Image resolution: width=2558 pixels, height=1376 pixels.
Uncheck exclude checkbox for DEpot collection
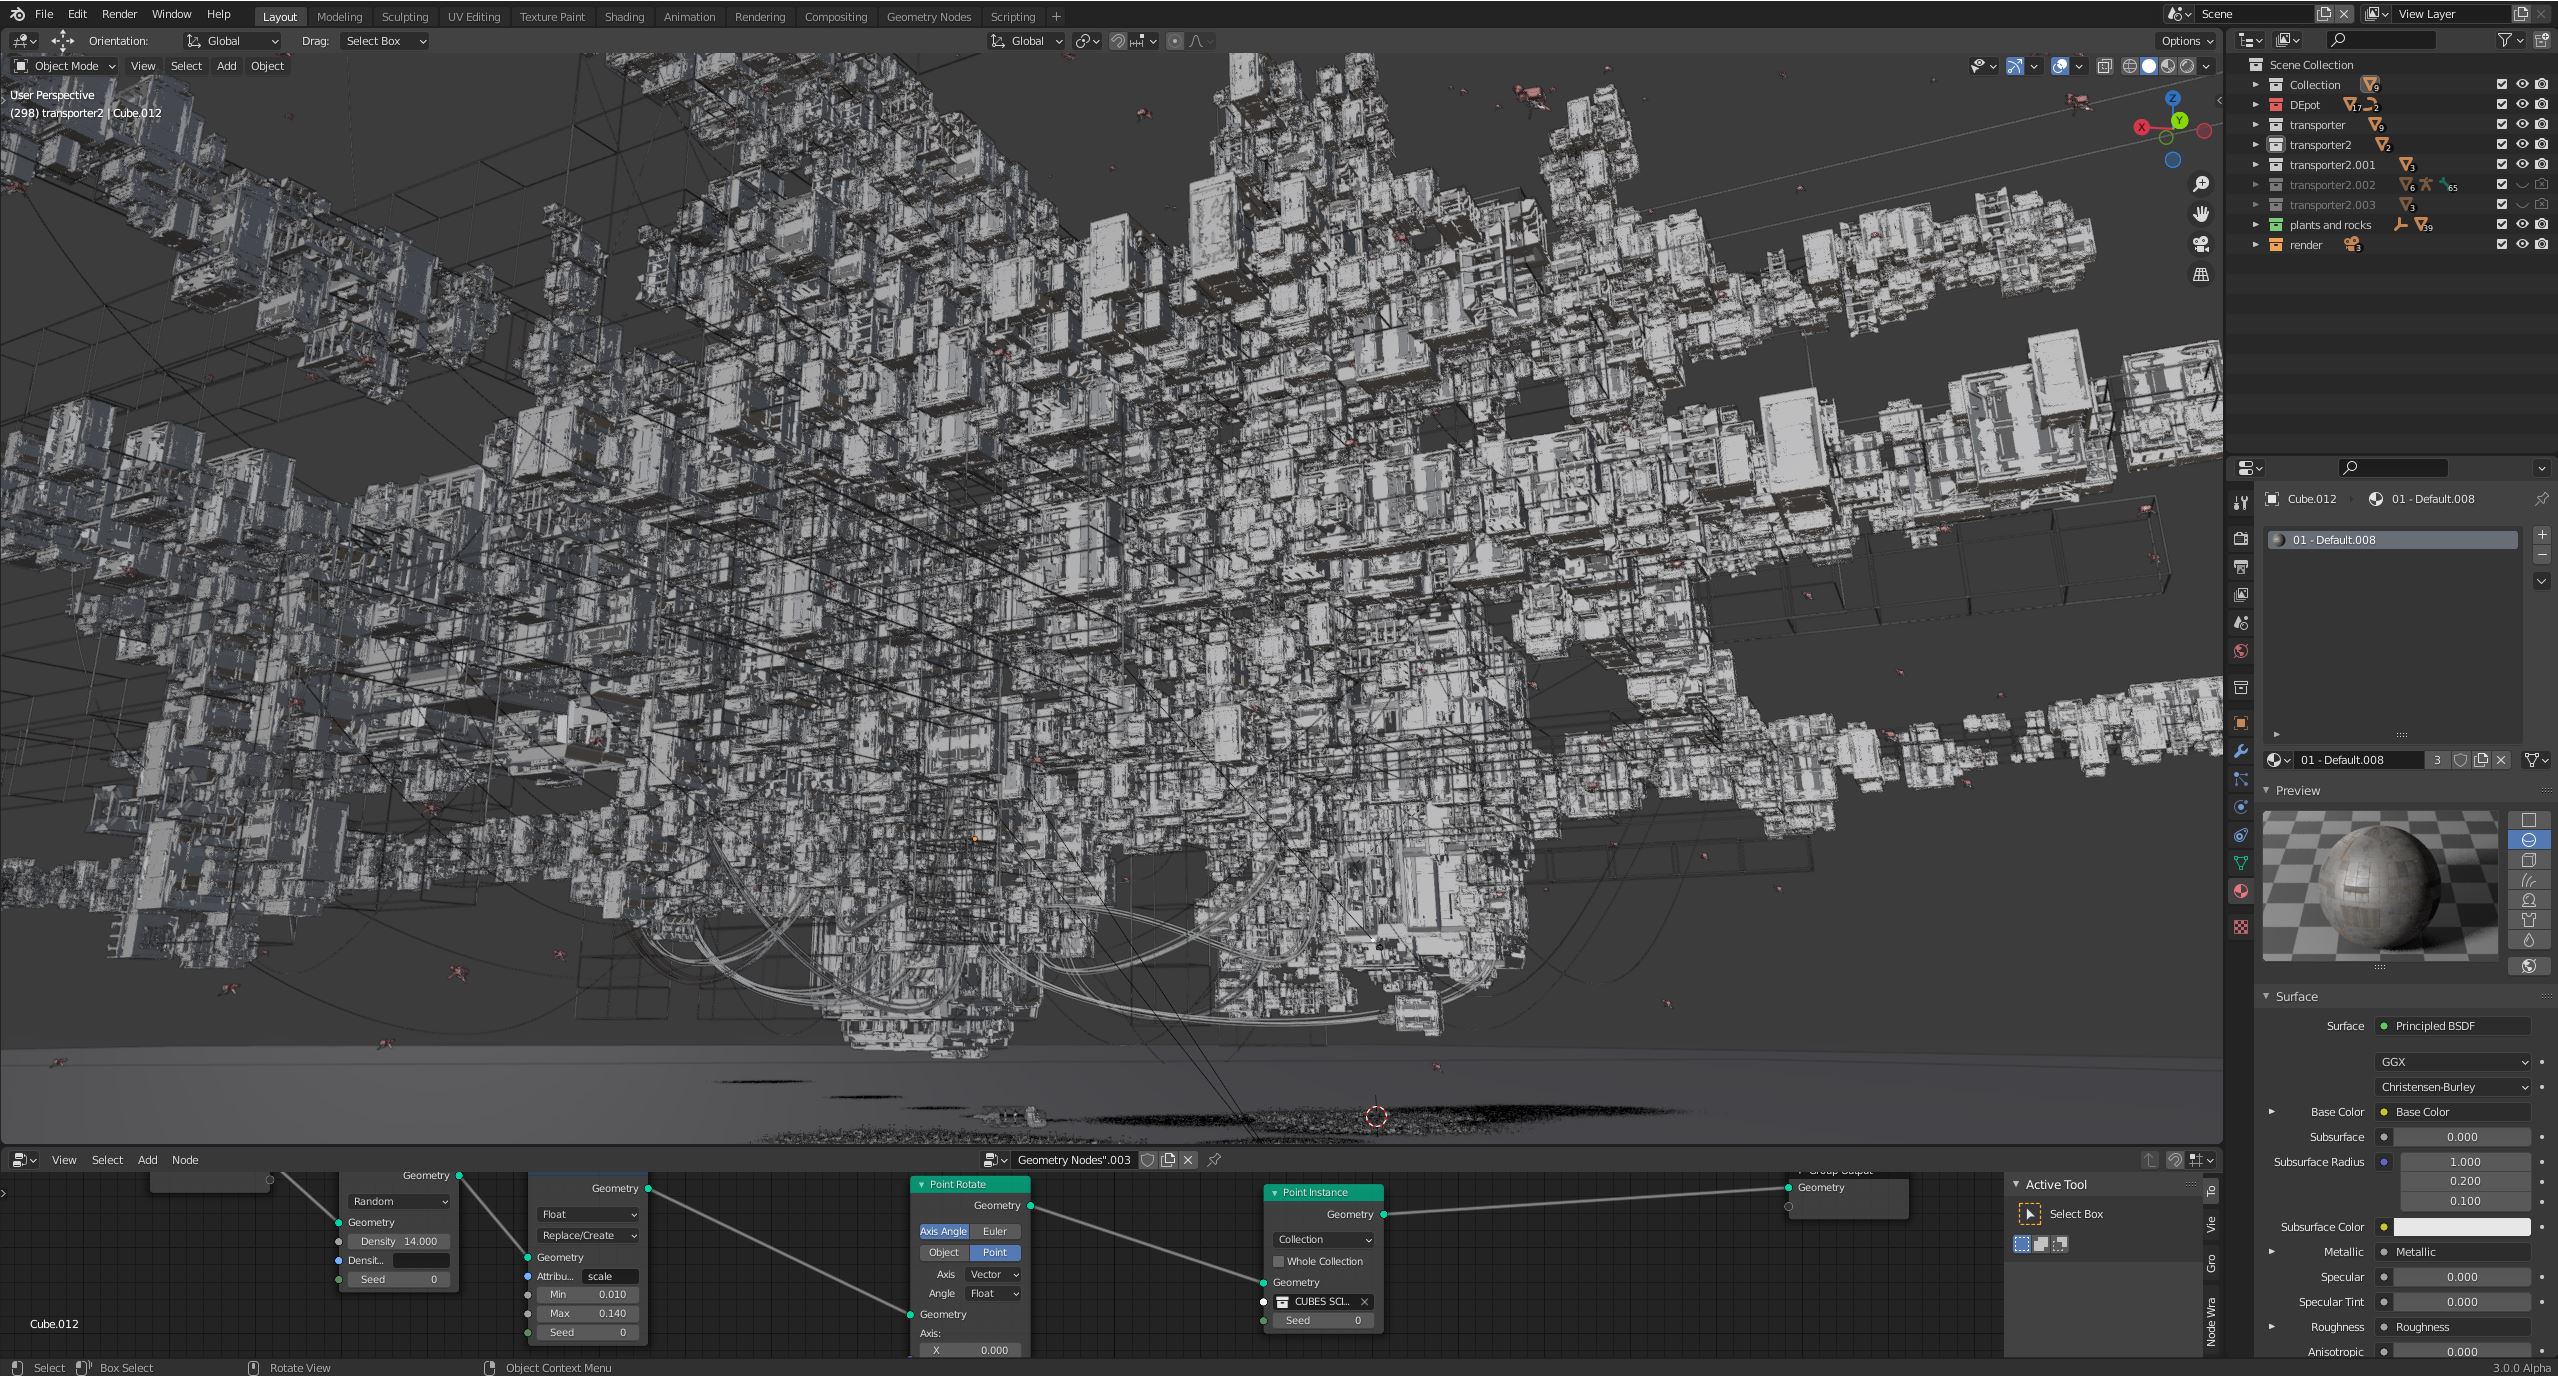tap(2501, 105)
